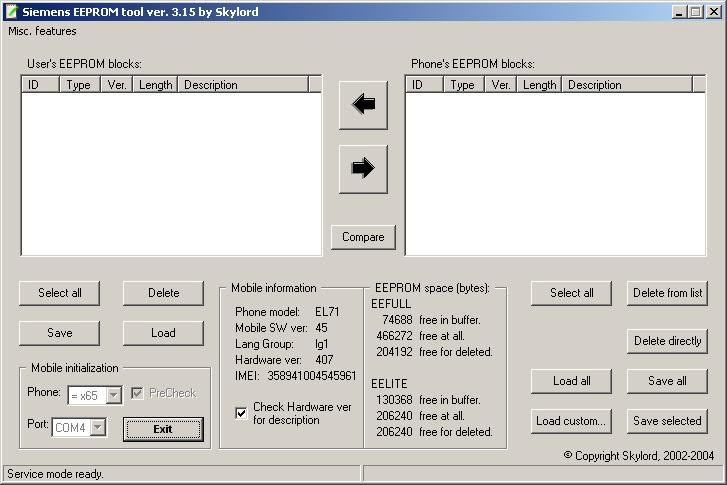Viewport: 727px width, 485px height.
Task: Sort Phone's blocks by ID column
Action: coord(424,85)
